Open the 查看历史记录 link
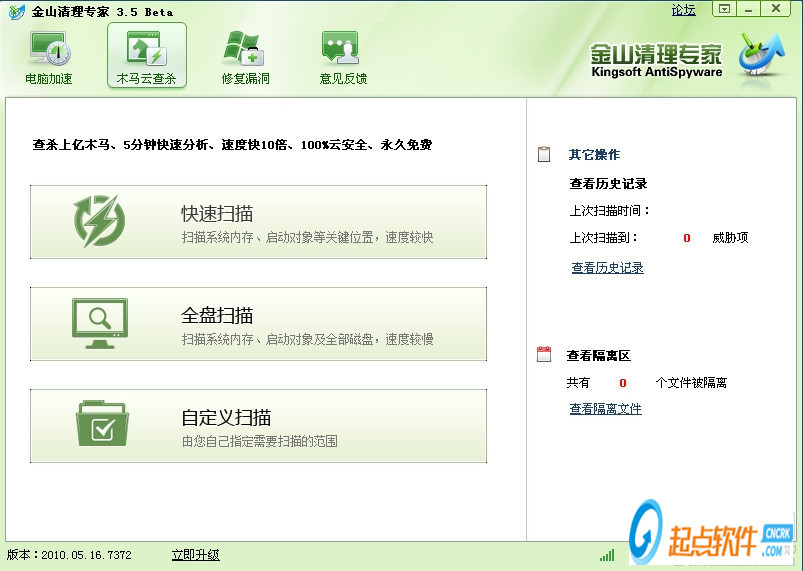Screen dimensions: 803x571 (x=607, y=267)
